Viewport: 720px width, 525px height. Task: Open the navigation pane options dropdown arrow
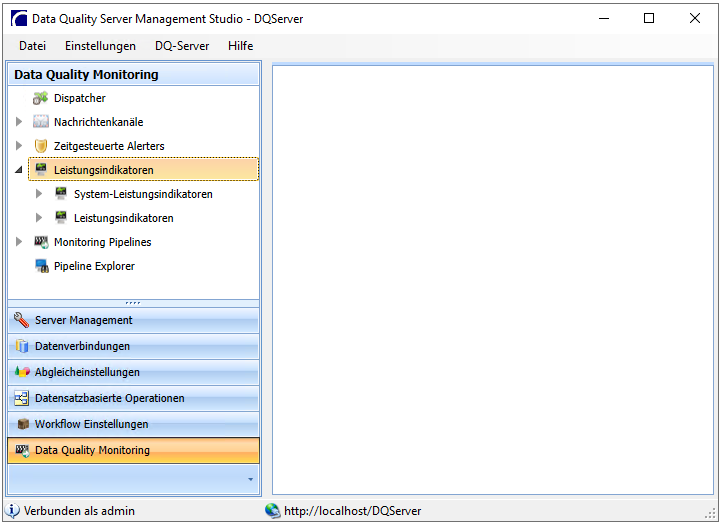point(251,480)
